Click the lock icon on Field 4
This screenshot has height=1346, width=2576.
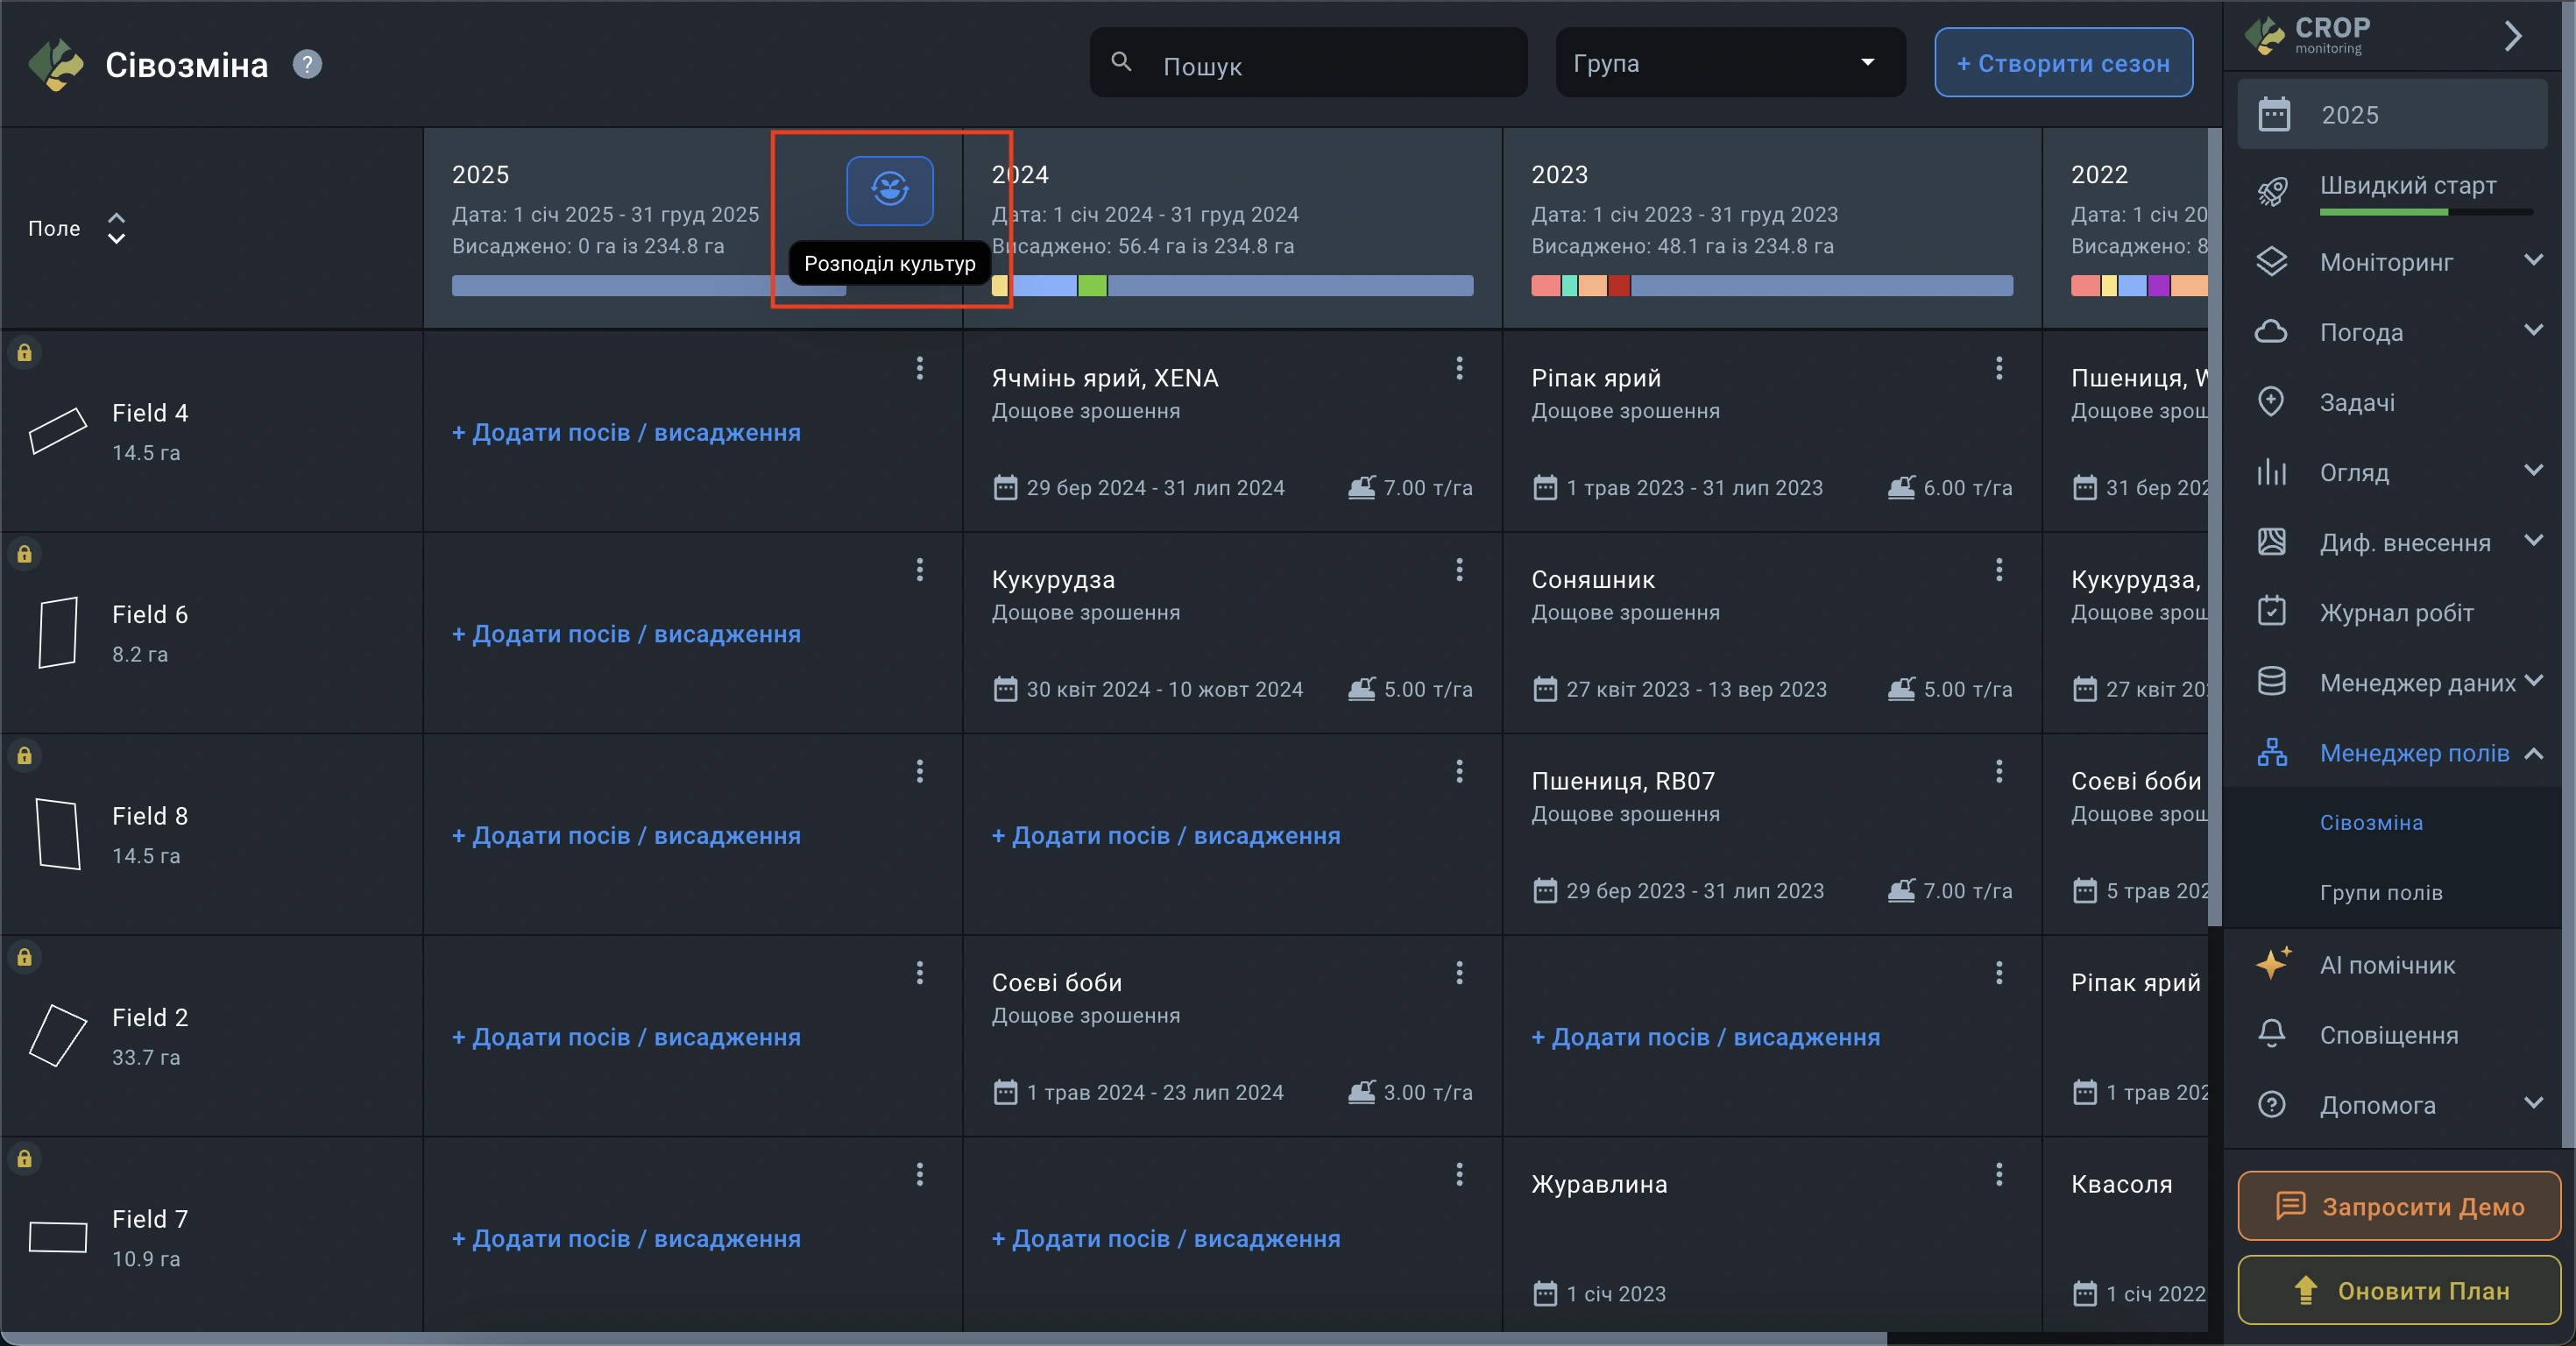point(24,352)
